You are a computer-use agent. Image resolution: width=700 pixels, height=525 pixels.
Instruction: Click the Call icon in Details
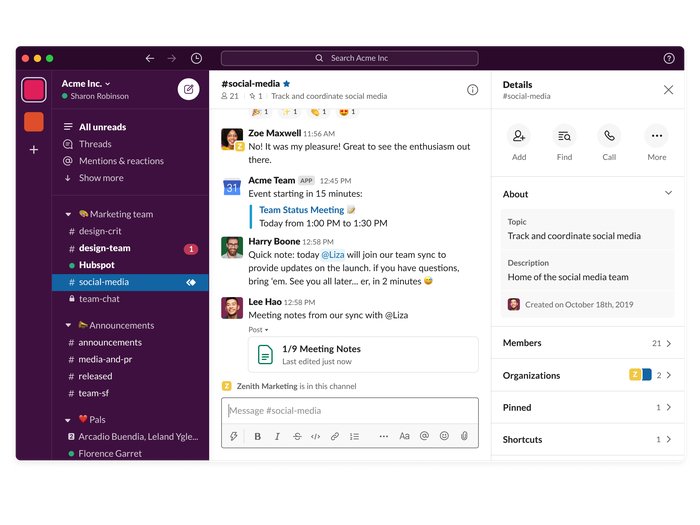click(609, 136)
